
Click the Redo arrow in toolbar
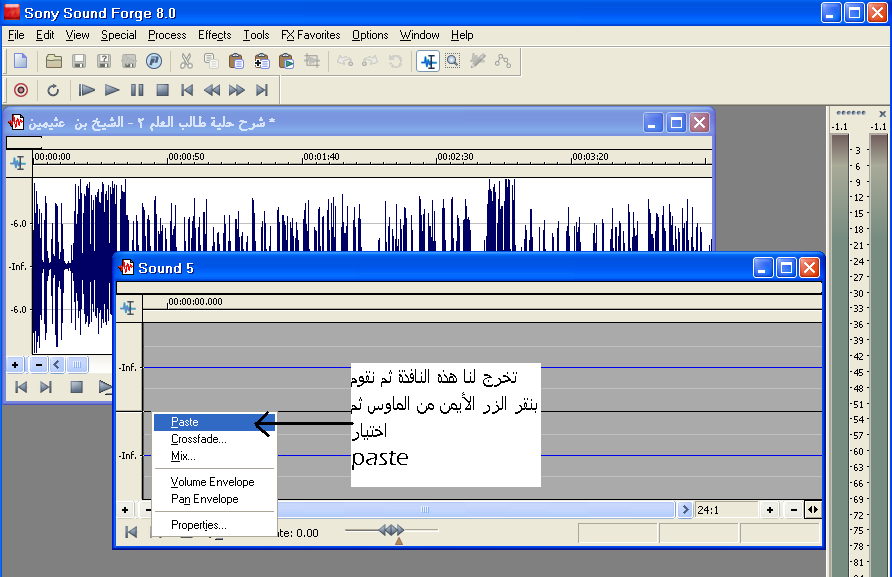[370, 61]
